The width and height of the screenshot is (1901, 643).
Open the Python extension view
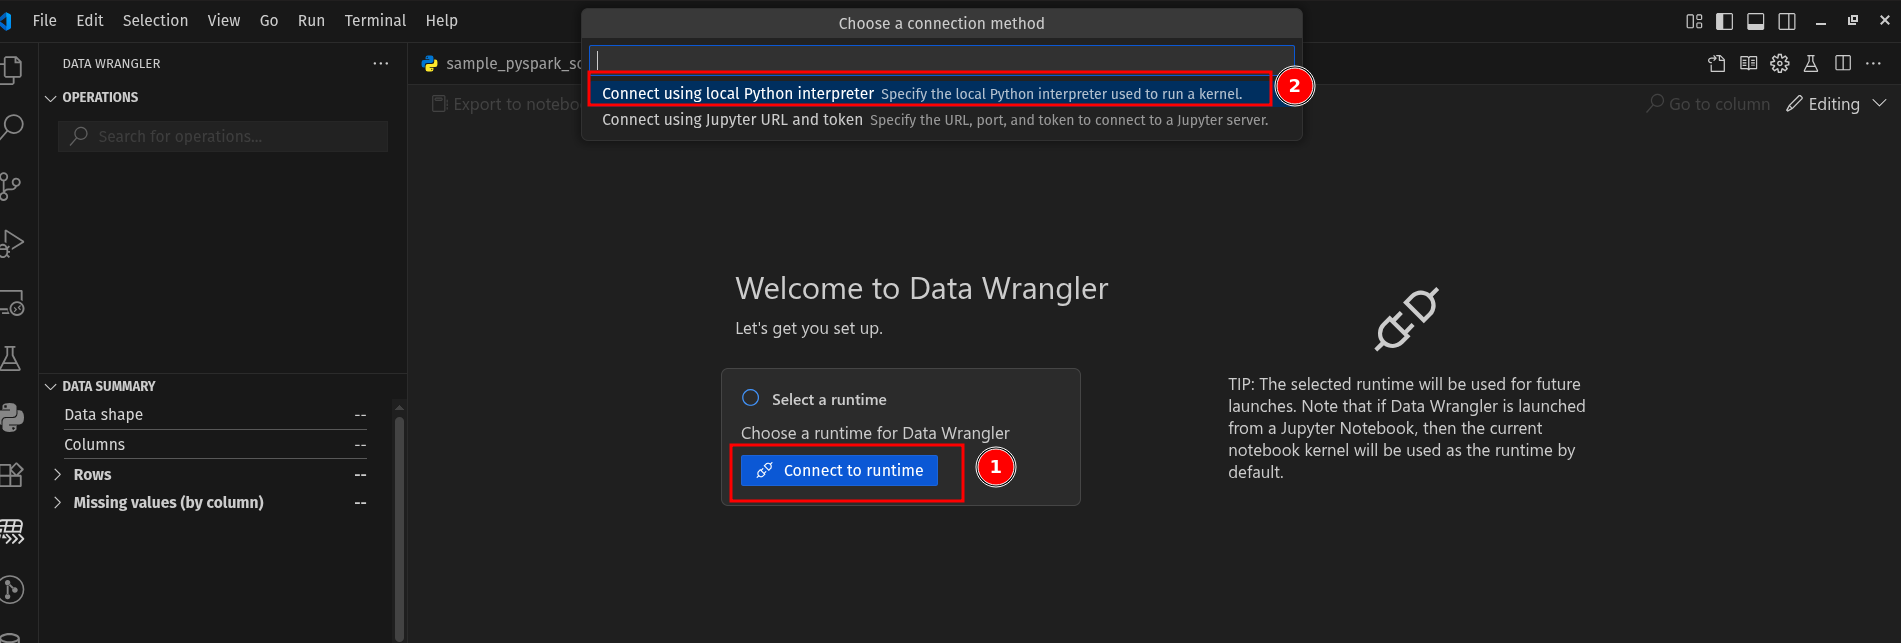pyautogui.click(x=12, y=417)
